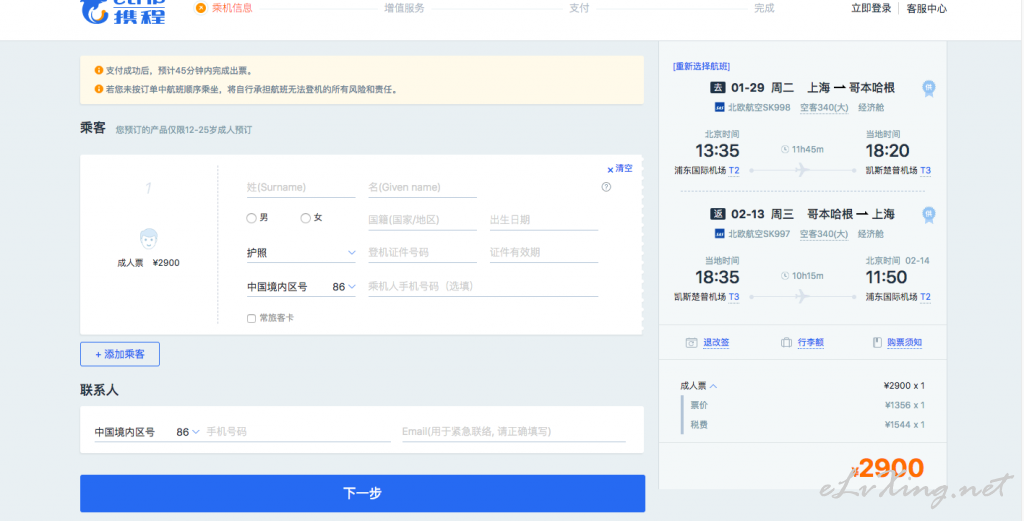
Task: Click the 11h45m duration clock icon
Action: point(785,150)
